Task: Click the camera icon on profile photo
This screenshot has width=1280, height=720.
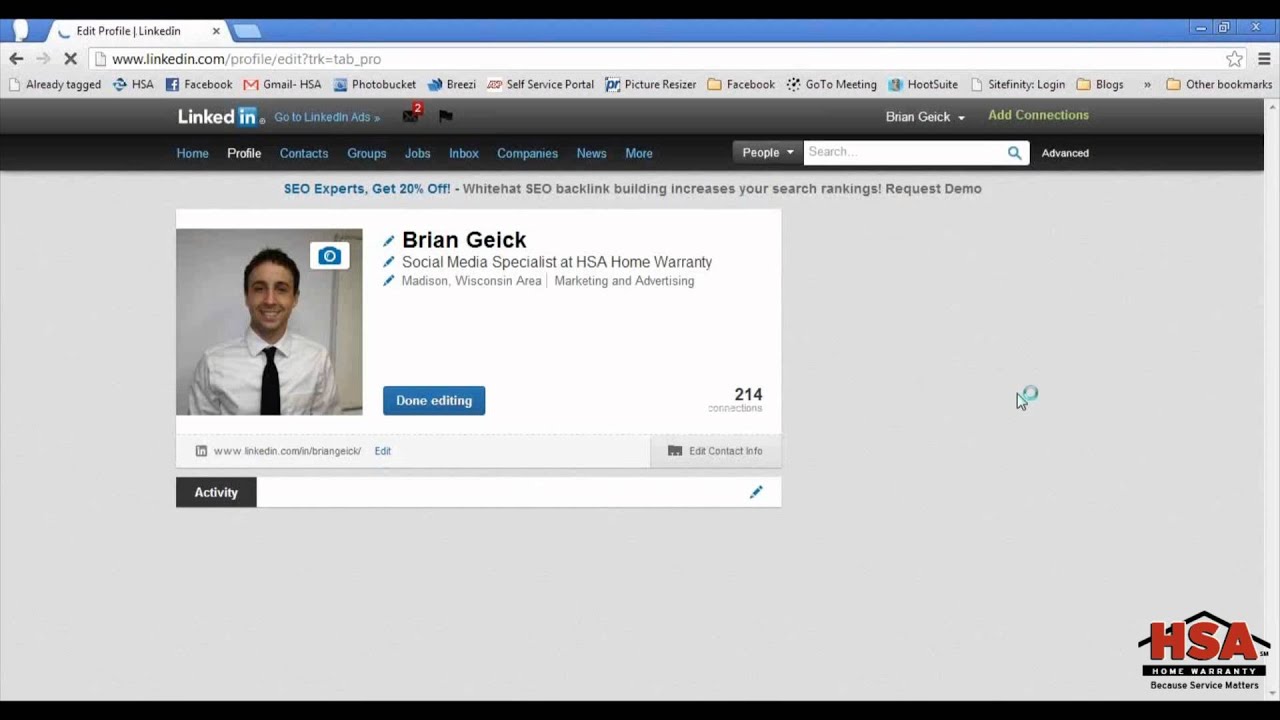Action: coord(329,256)
